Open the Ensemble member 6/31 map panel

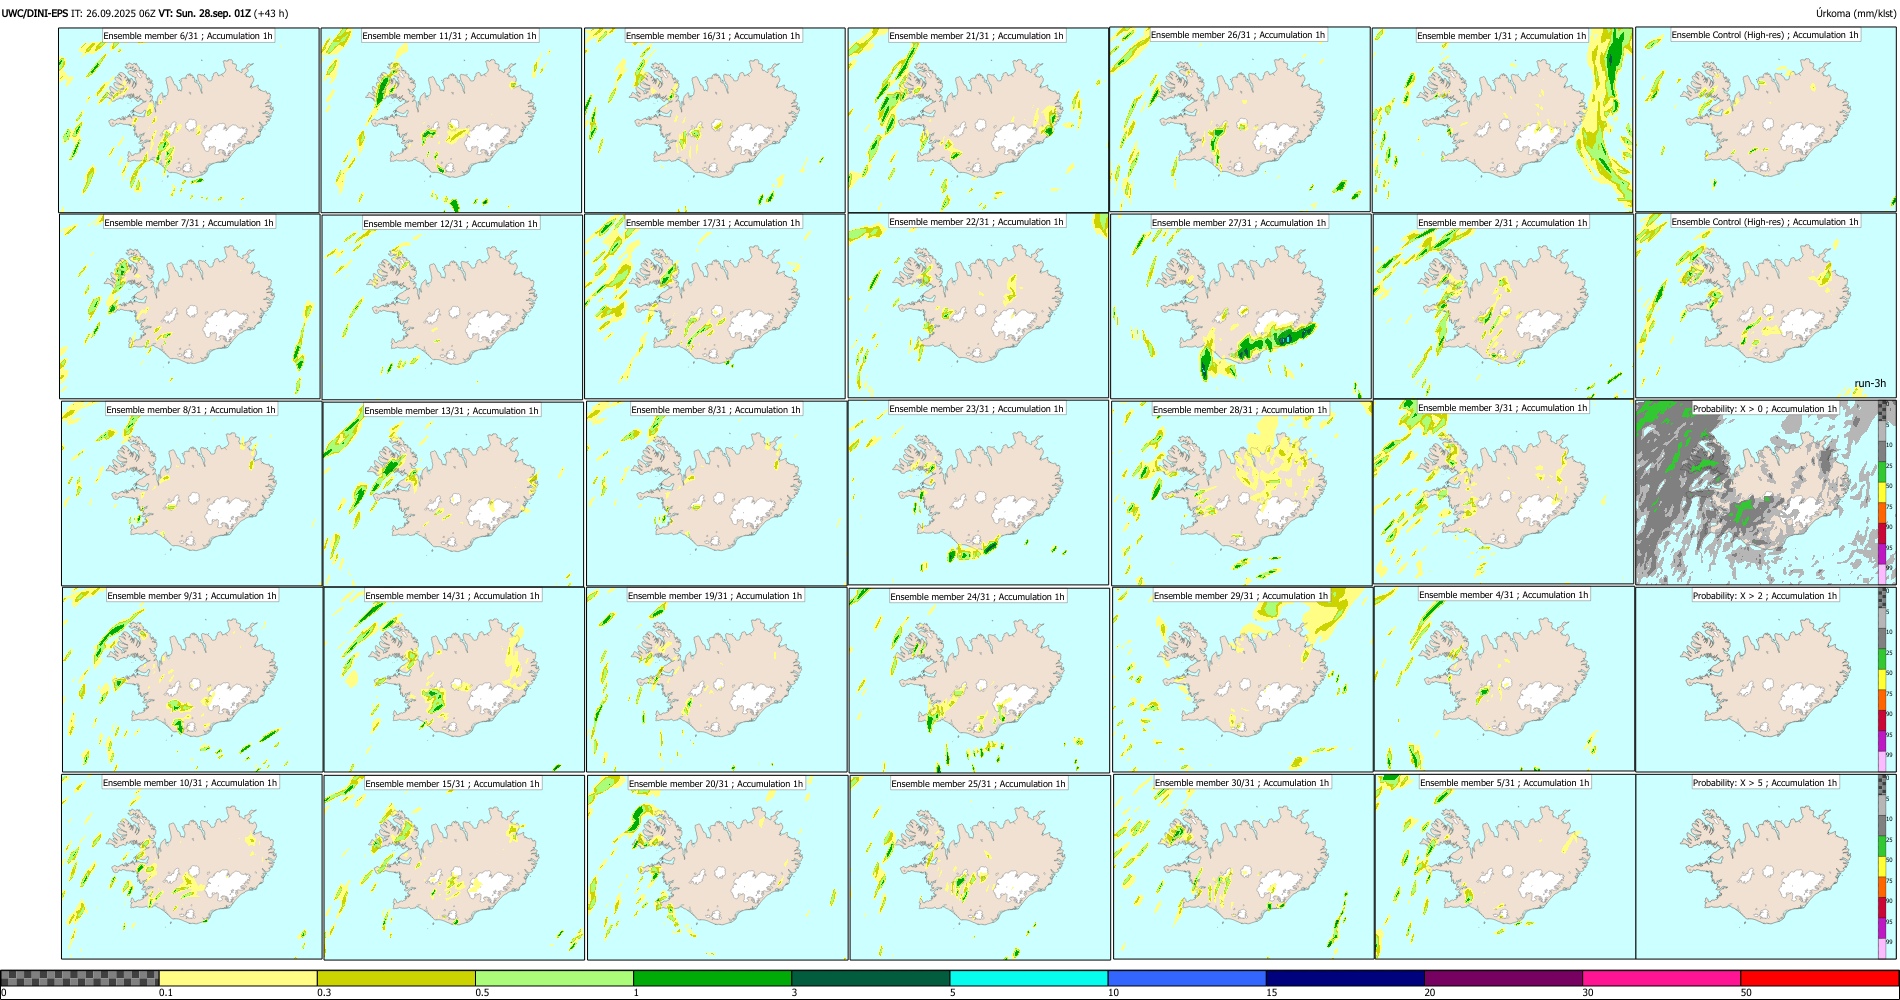click(189, 119)
